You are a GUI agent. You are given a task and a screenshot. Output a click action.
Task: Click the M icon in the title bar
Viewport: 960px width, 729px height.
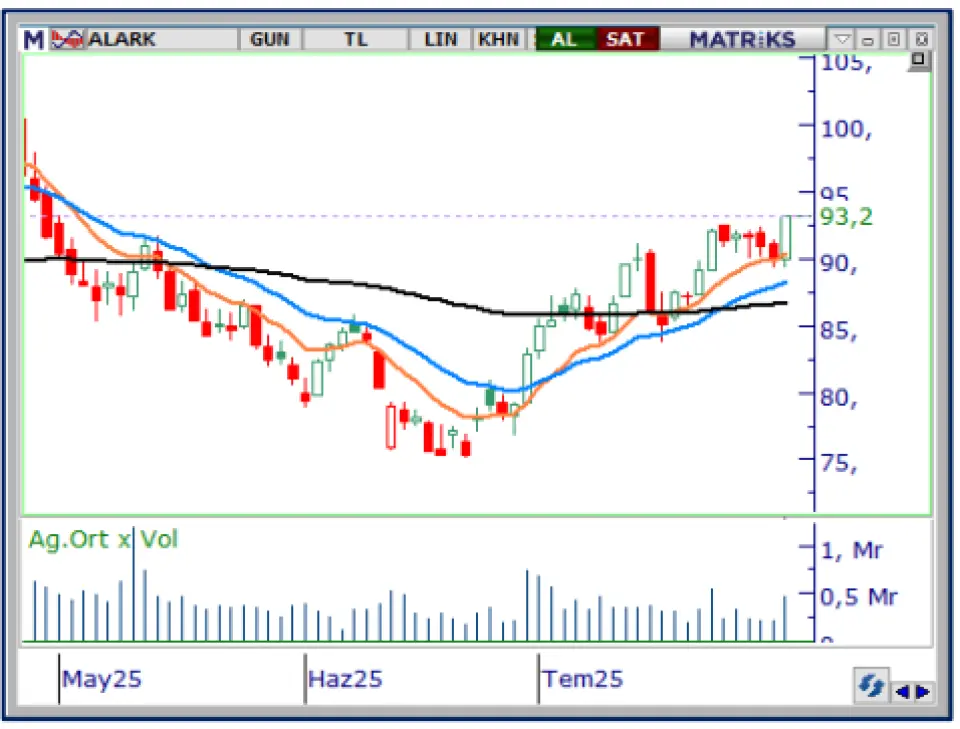[33, 40]
